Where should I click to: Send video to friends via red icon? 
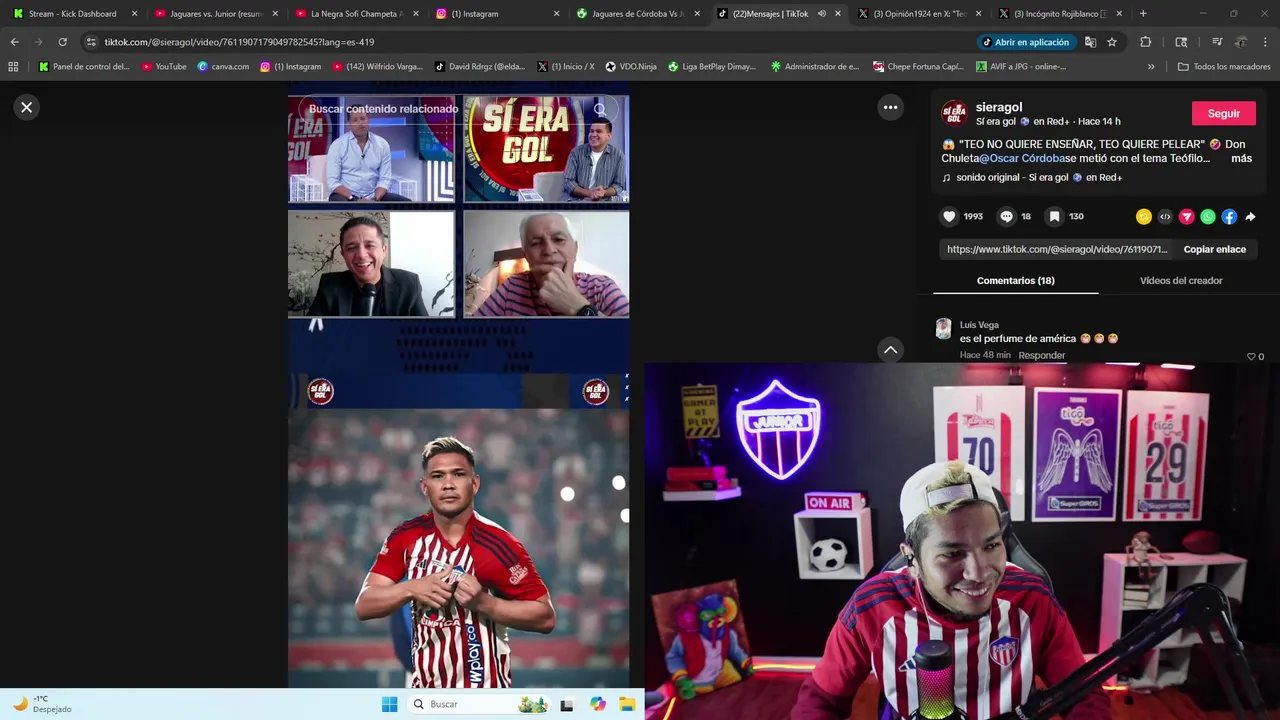click(1187, 216)
